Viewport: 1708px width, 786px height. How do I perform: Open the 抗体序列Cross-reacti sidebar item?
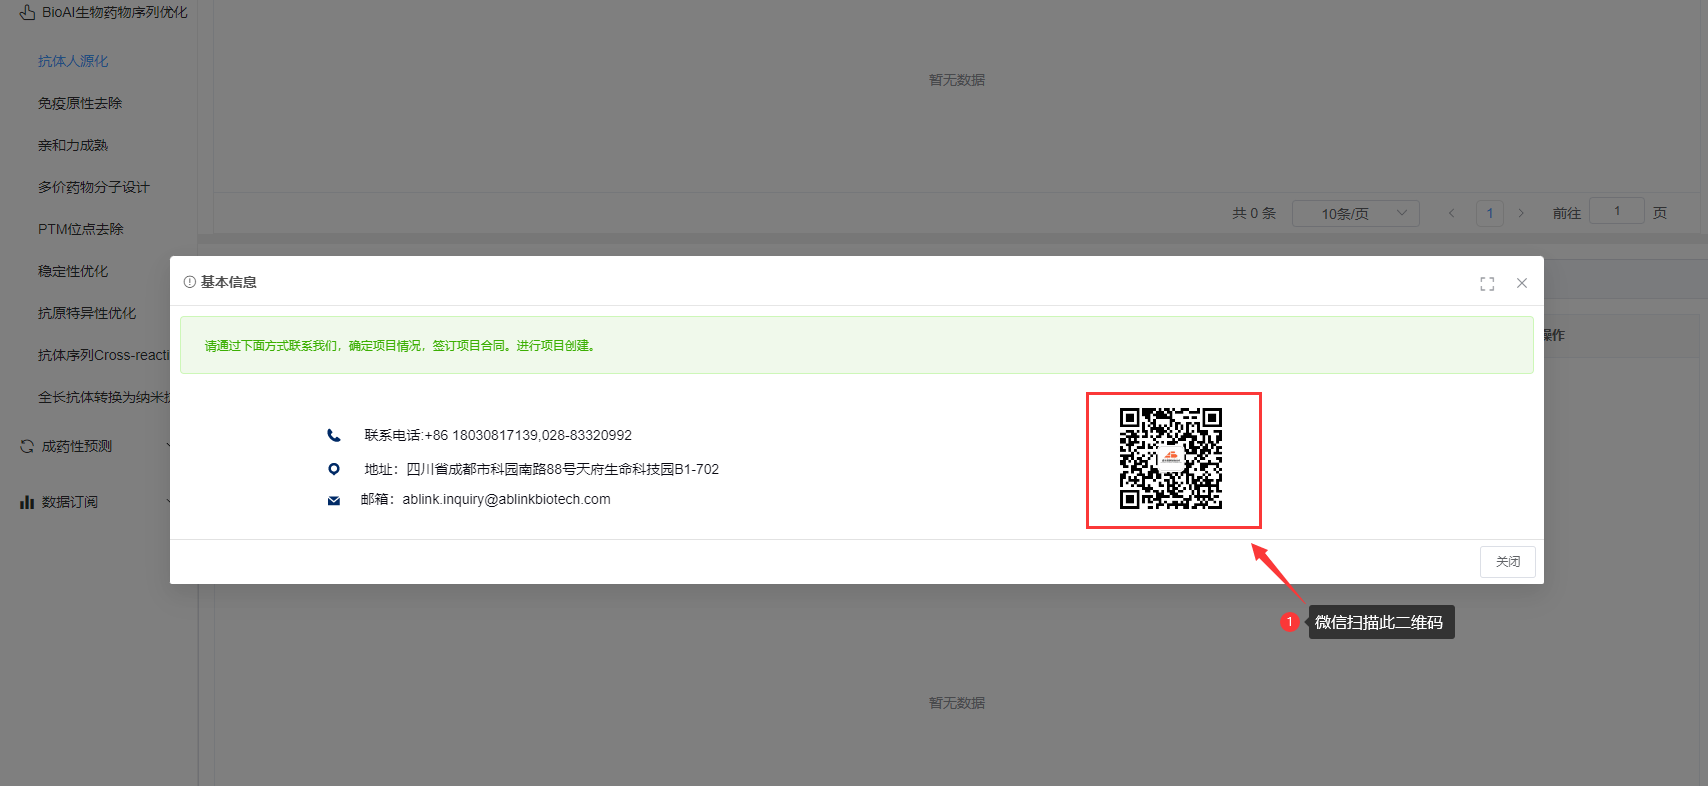104,355
